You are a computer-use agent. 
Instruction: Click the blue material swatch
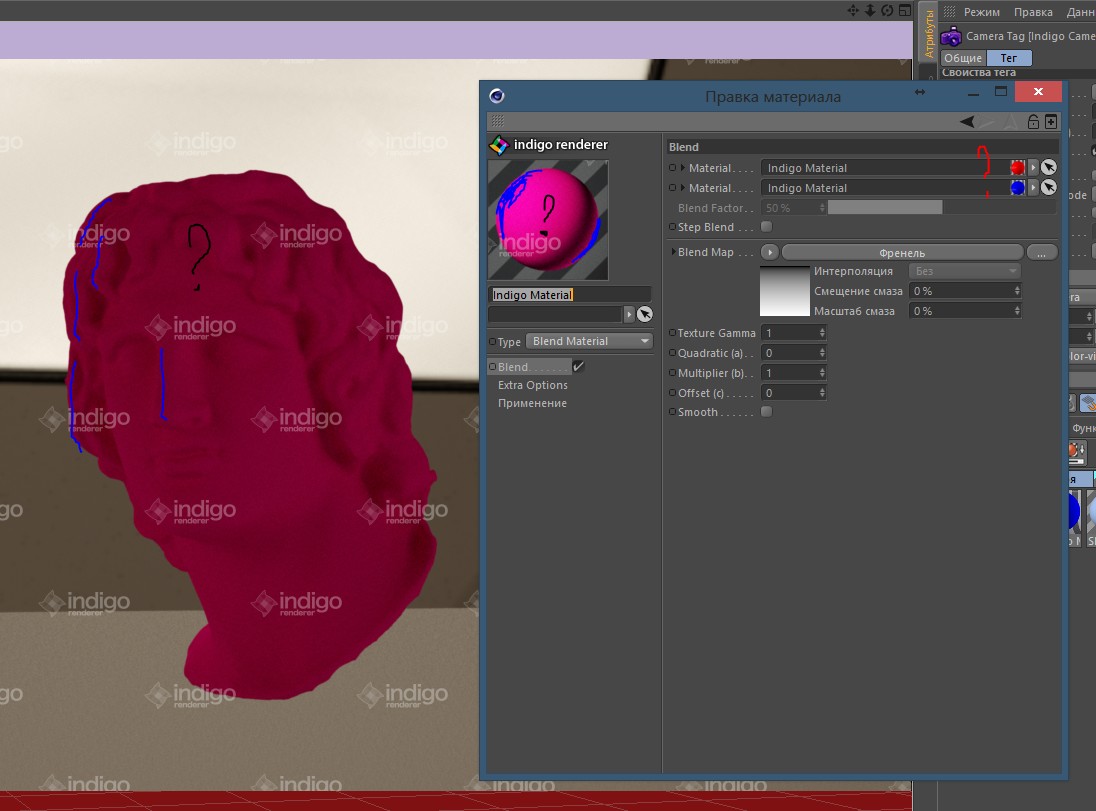1017,188
